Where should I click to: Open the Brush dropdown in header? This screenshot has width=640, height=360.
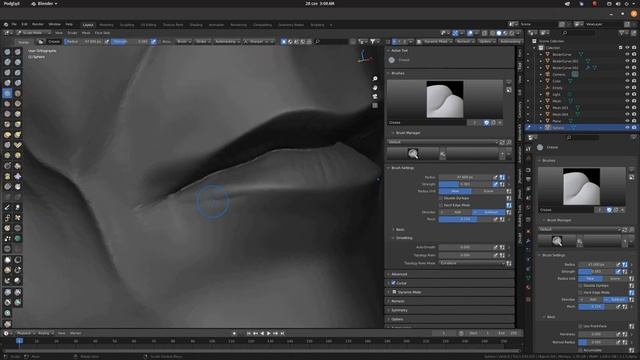click(183, 42)
